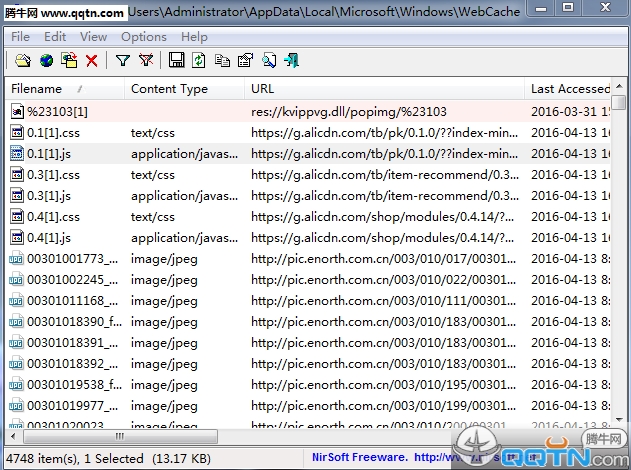Click JPG icon of 00301001773_ row
Screen dimensions: 631x470
[16, 258]
